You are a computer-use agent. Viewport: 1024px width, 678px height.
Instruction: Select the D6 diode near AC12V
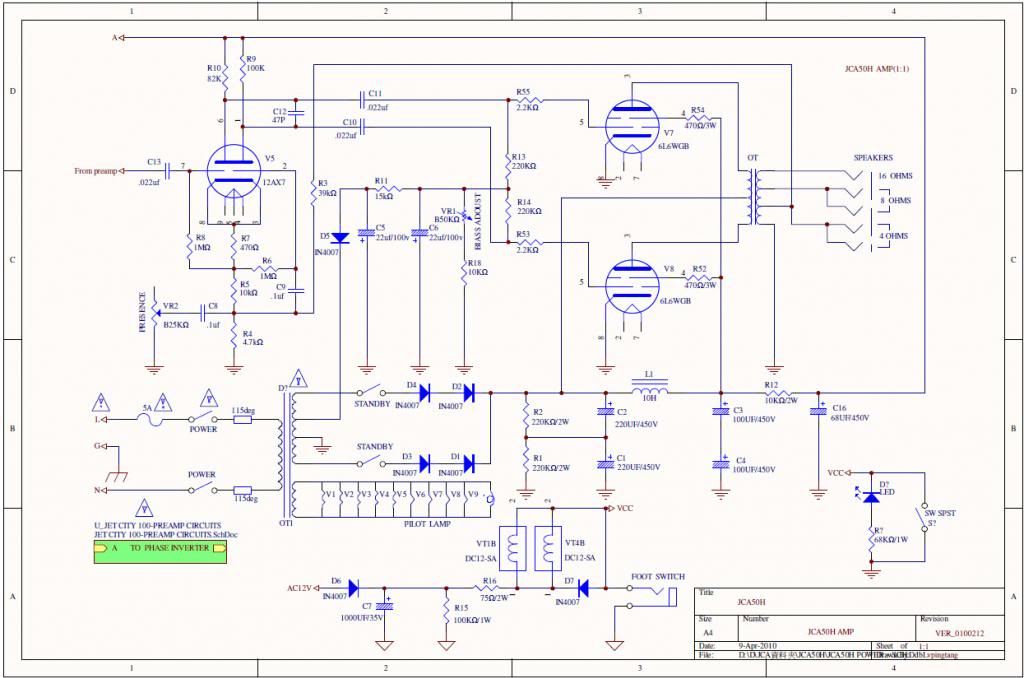coord(353,588)
